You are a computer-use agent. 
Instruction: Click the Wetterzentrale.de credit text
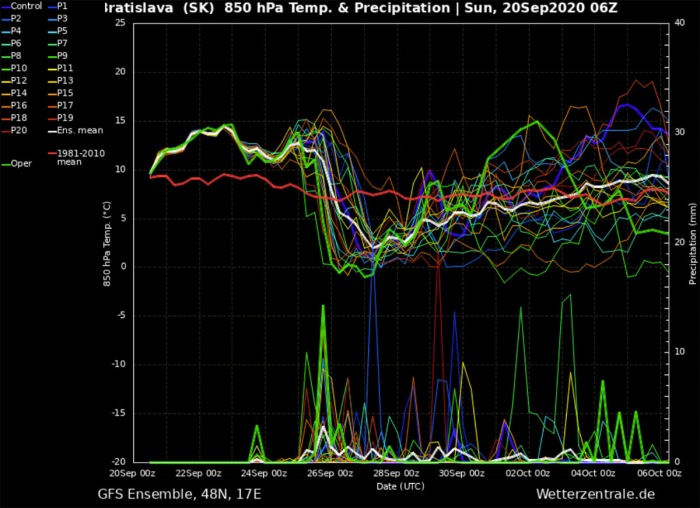click(x=596, y=495)
